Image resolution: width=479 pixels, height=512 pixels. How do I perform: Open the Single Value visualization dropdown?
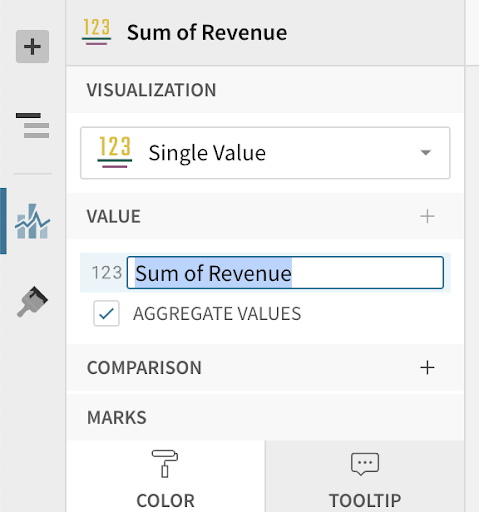click(265, 153)
